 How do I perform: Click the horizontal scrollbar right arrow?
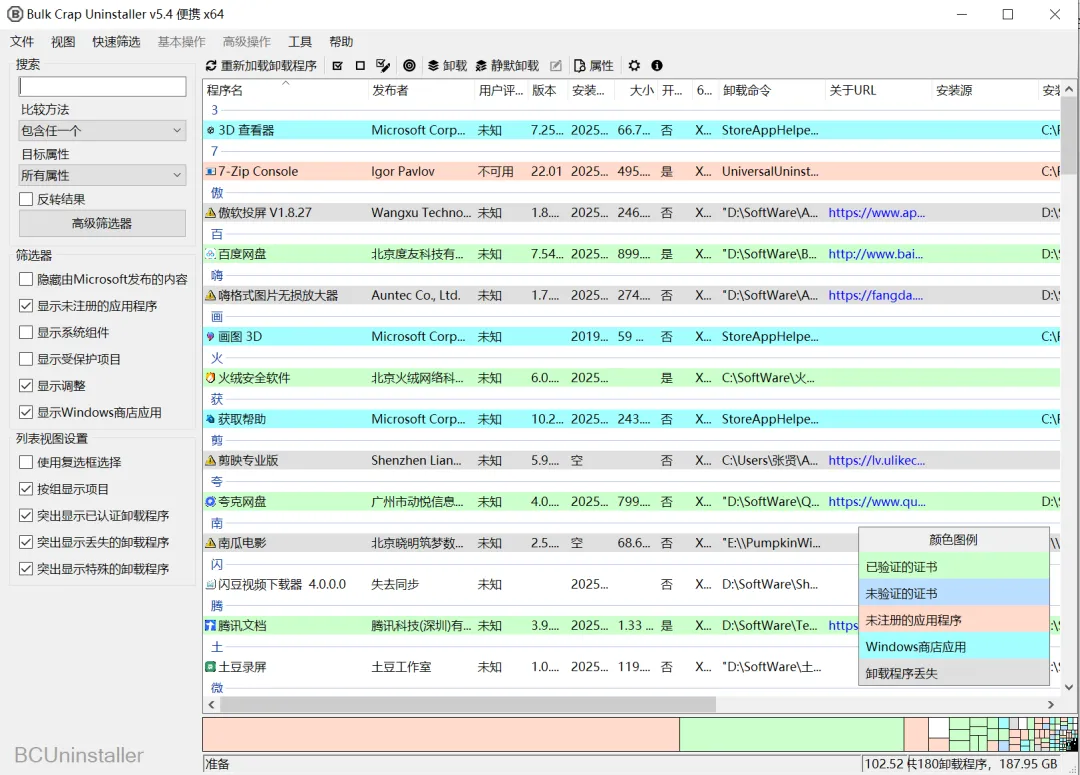1050,704
